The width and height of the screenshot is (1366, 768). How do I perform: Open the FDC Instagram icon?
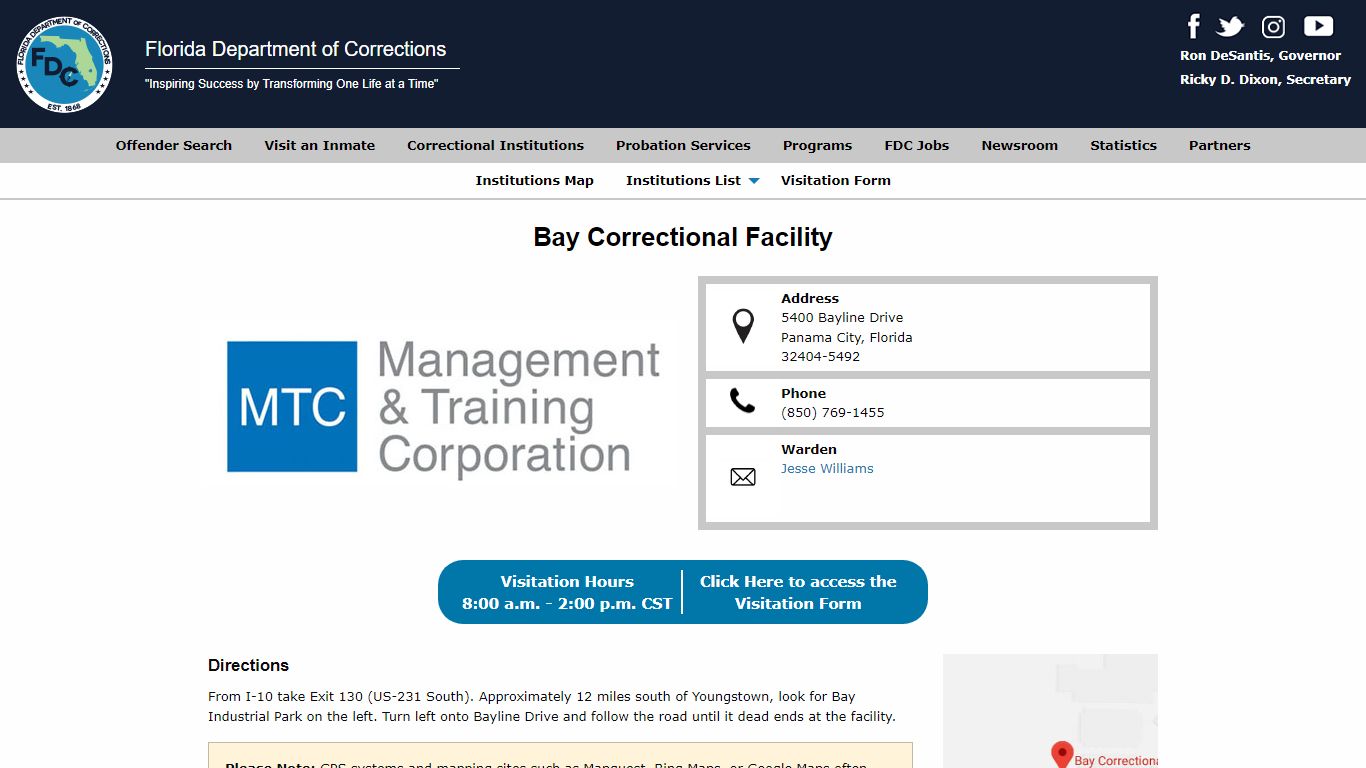click(x=1273, y=27)
